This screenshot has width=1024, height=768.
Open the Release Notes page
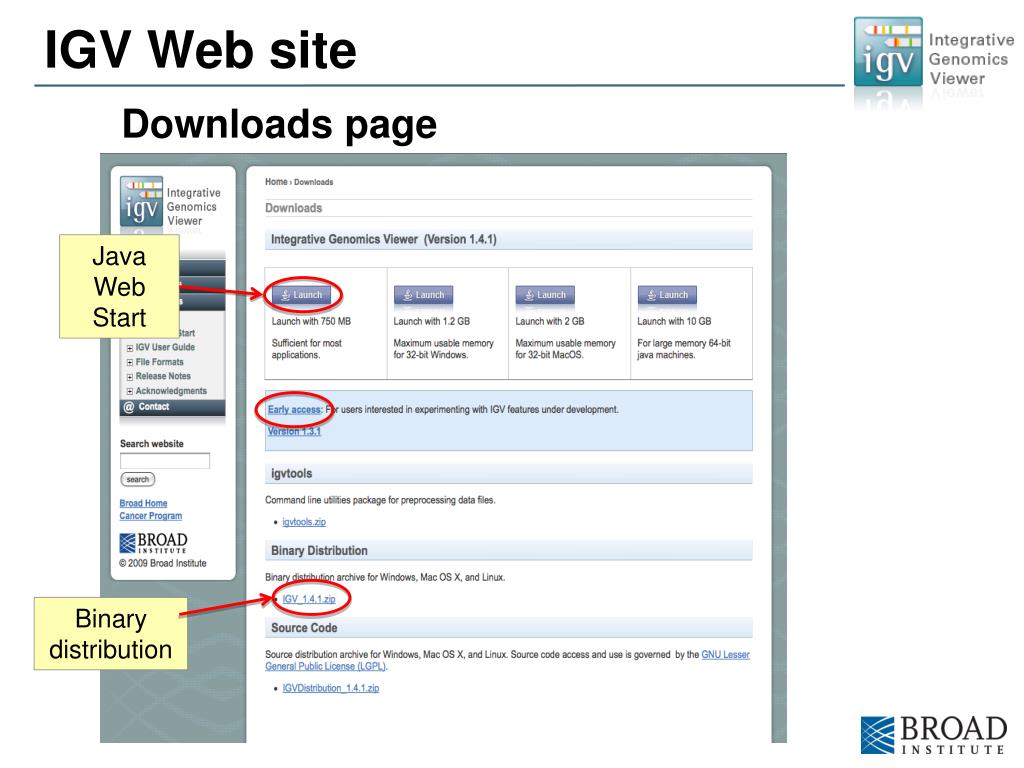click(163, 376)
